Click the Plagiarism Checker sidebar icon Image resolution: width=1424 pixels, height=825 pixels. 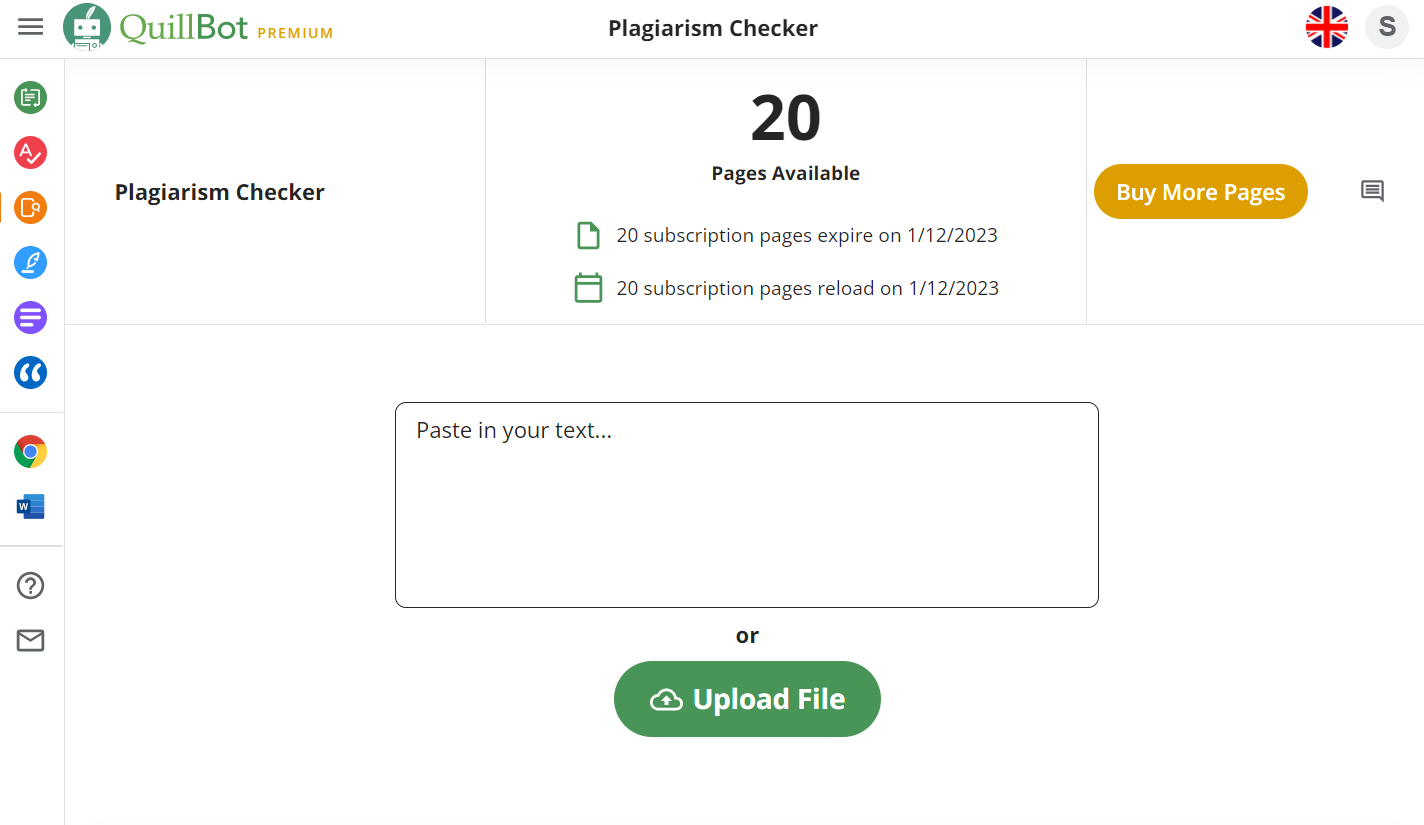(30, 208)
